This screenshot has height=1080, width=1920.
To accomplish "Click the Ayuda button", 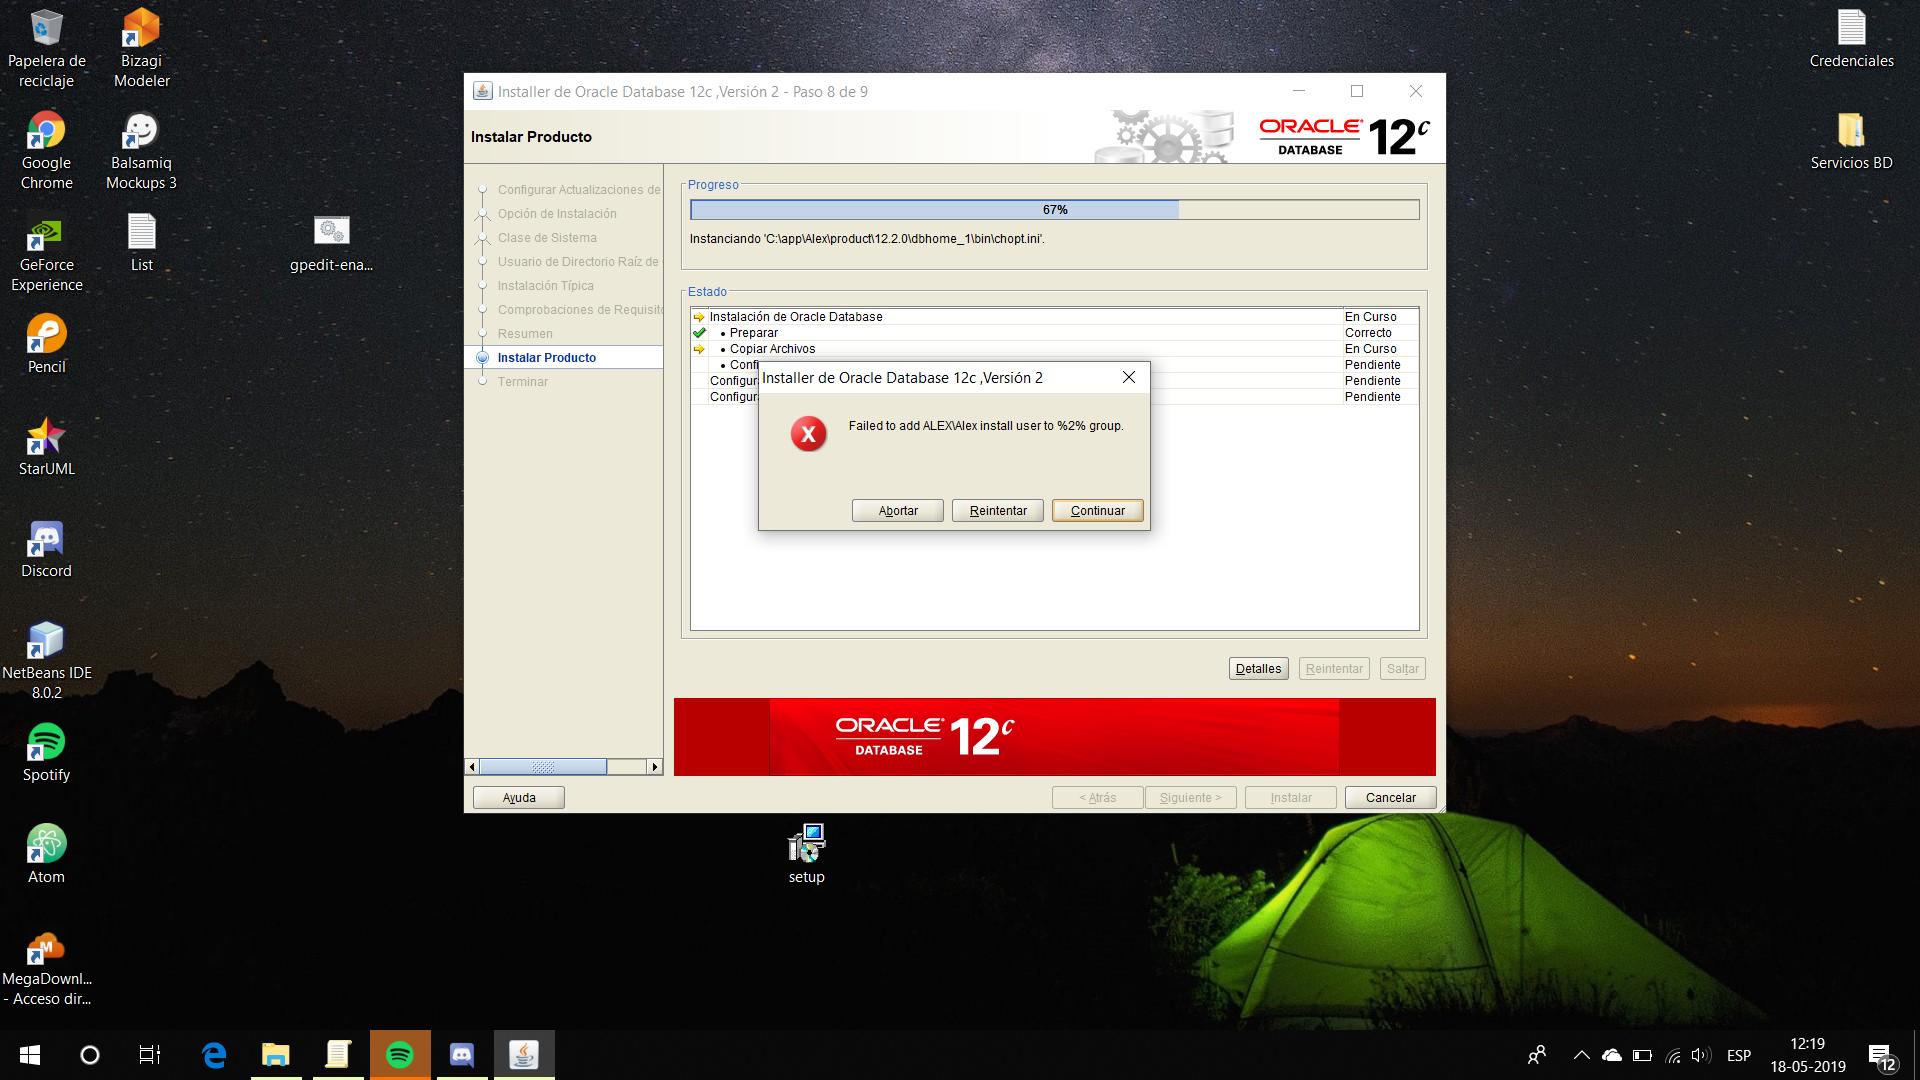I will [518, 797].
